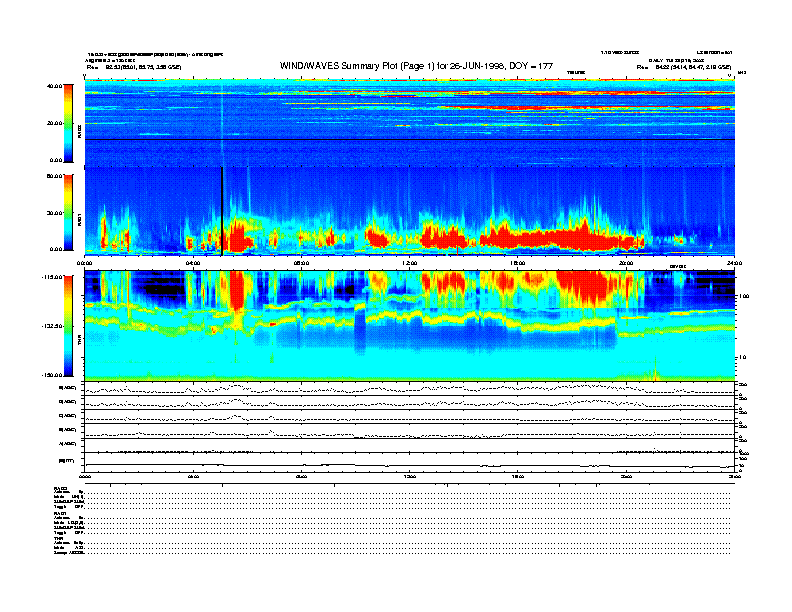This screenshot has width=792, height=612.
Task: Click the bottom TNR color scale bar
Action: 69,325
